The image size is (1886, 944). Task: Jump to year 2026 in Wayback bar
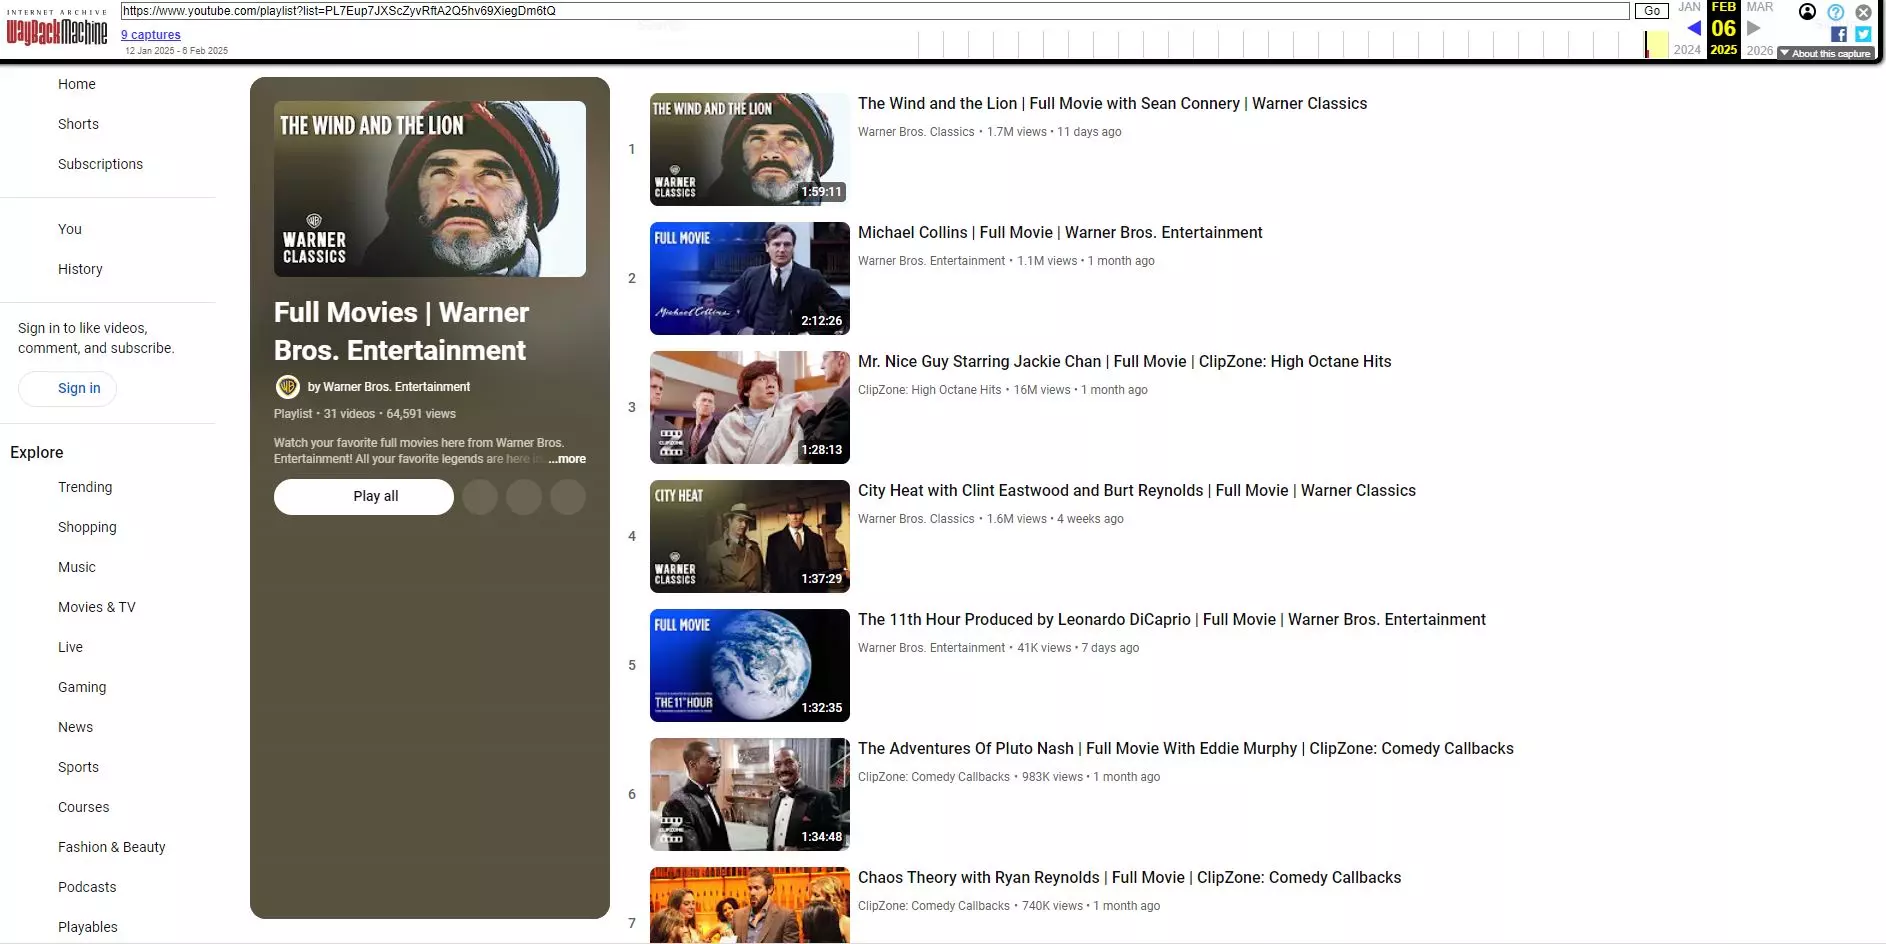[1760, 50]
